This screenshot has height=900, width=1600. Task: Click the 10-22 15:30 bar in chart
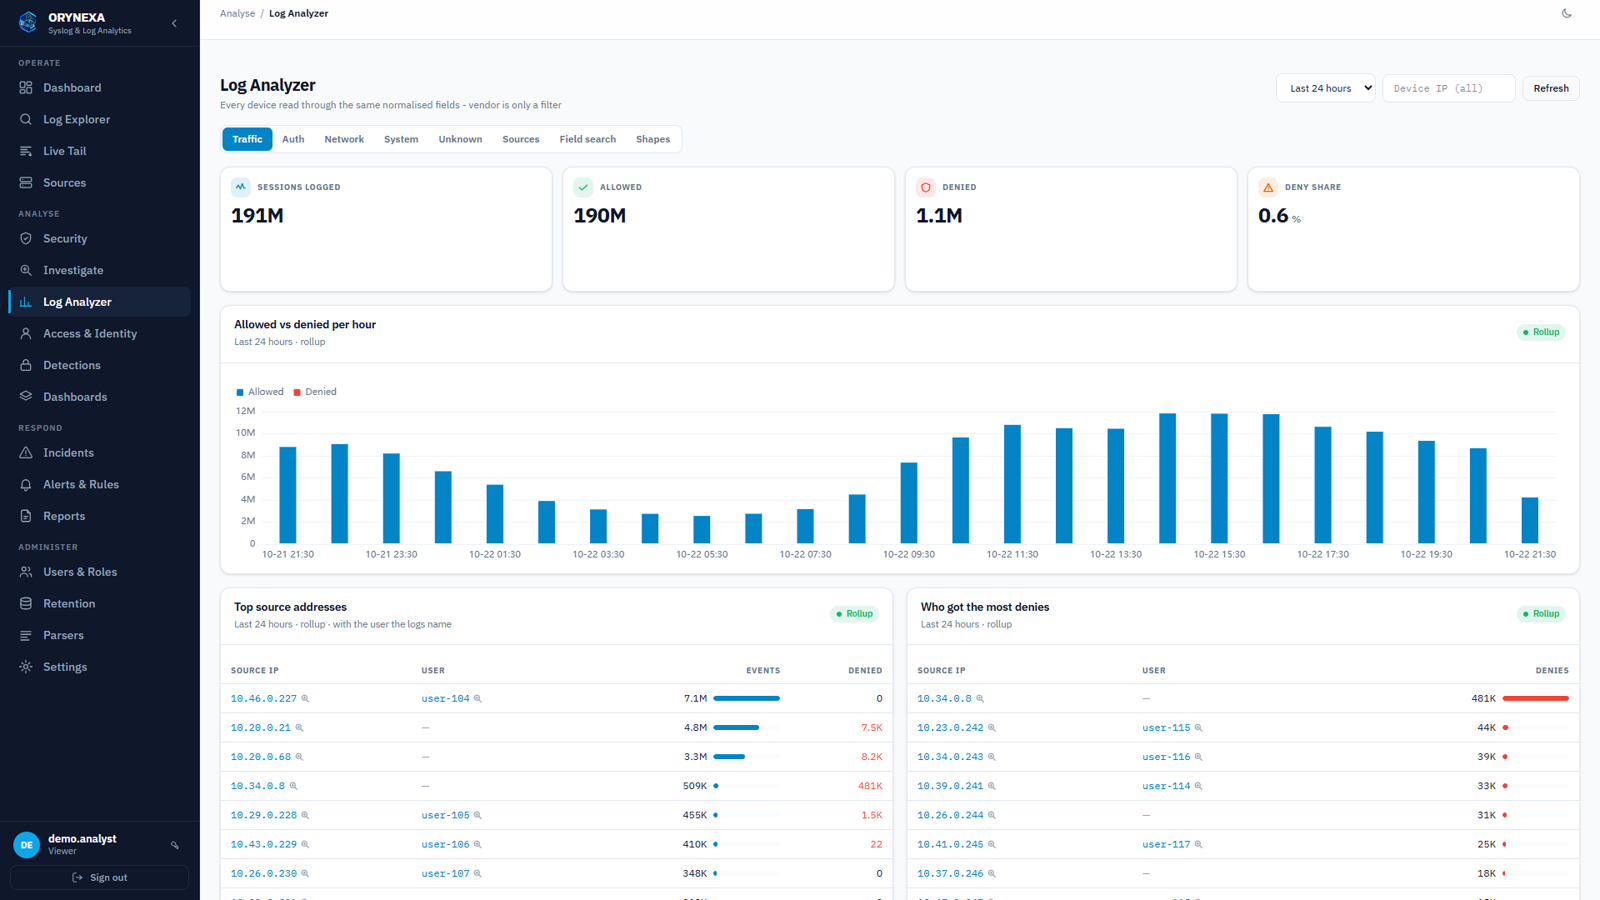[x=1219, y=478]
